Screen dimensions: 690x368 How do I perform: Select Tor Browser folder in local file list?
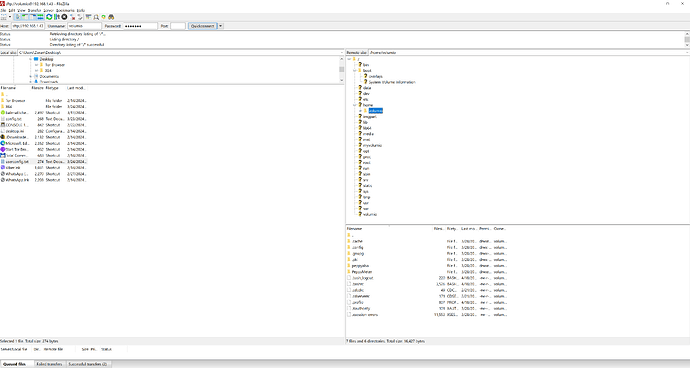[44, 100]
